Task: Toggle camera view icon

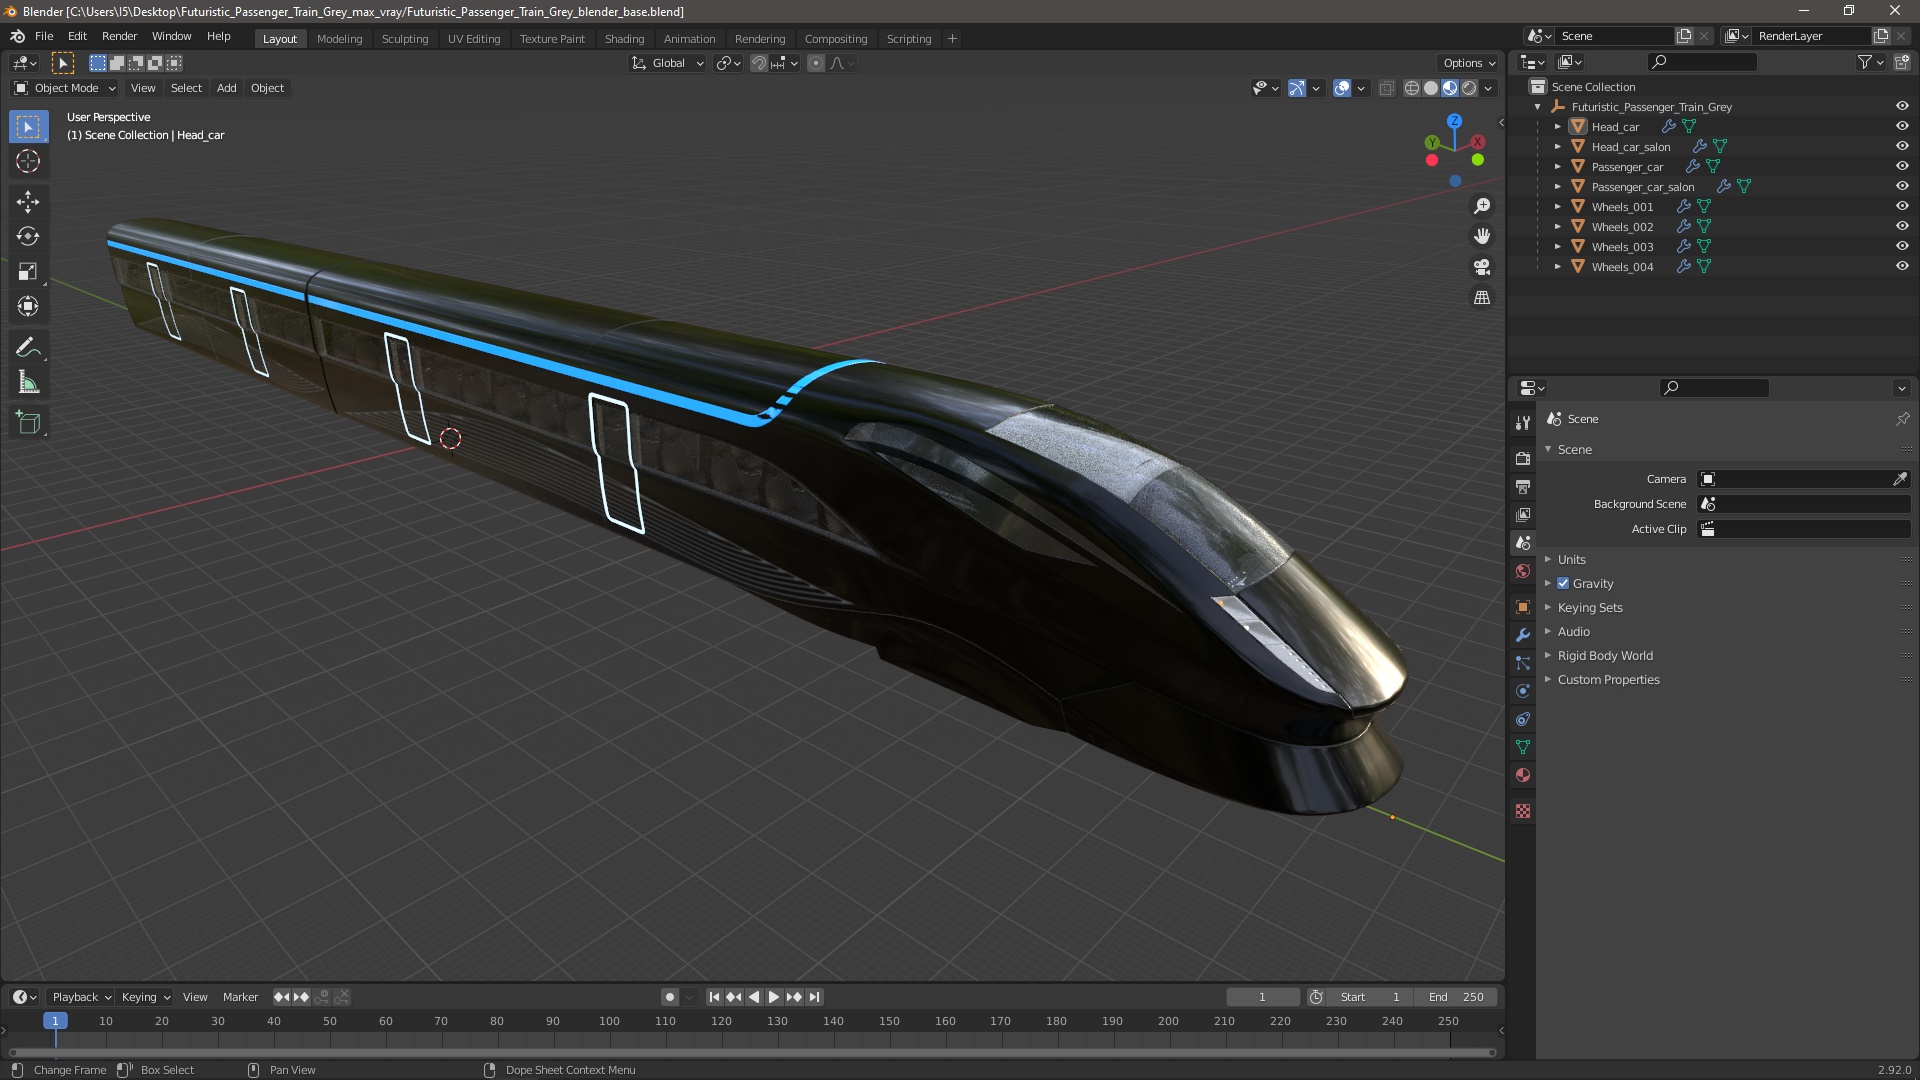Action: coord(1482,267)
